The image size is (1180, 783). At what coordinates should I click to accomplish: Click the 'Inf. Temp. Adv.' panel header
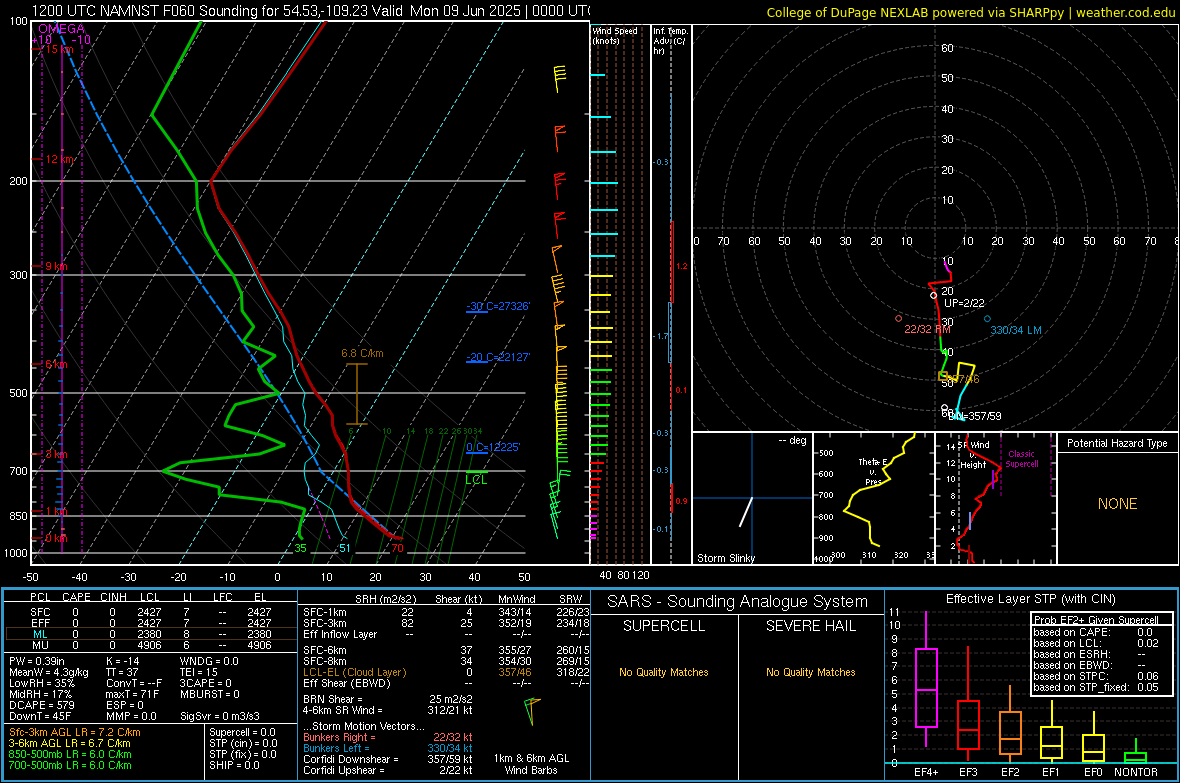[x=670, y=41]
